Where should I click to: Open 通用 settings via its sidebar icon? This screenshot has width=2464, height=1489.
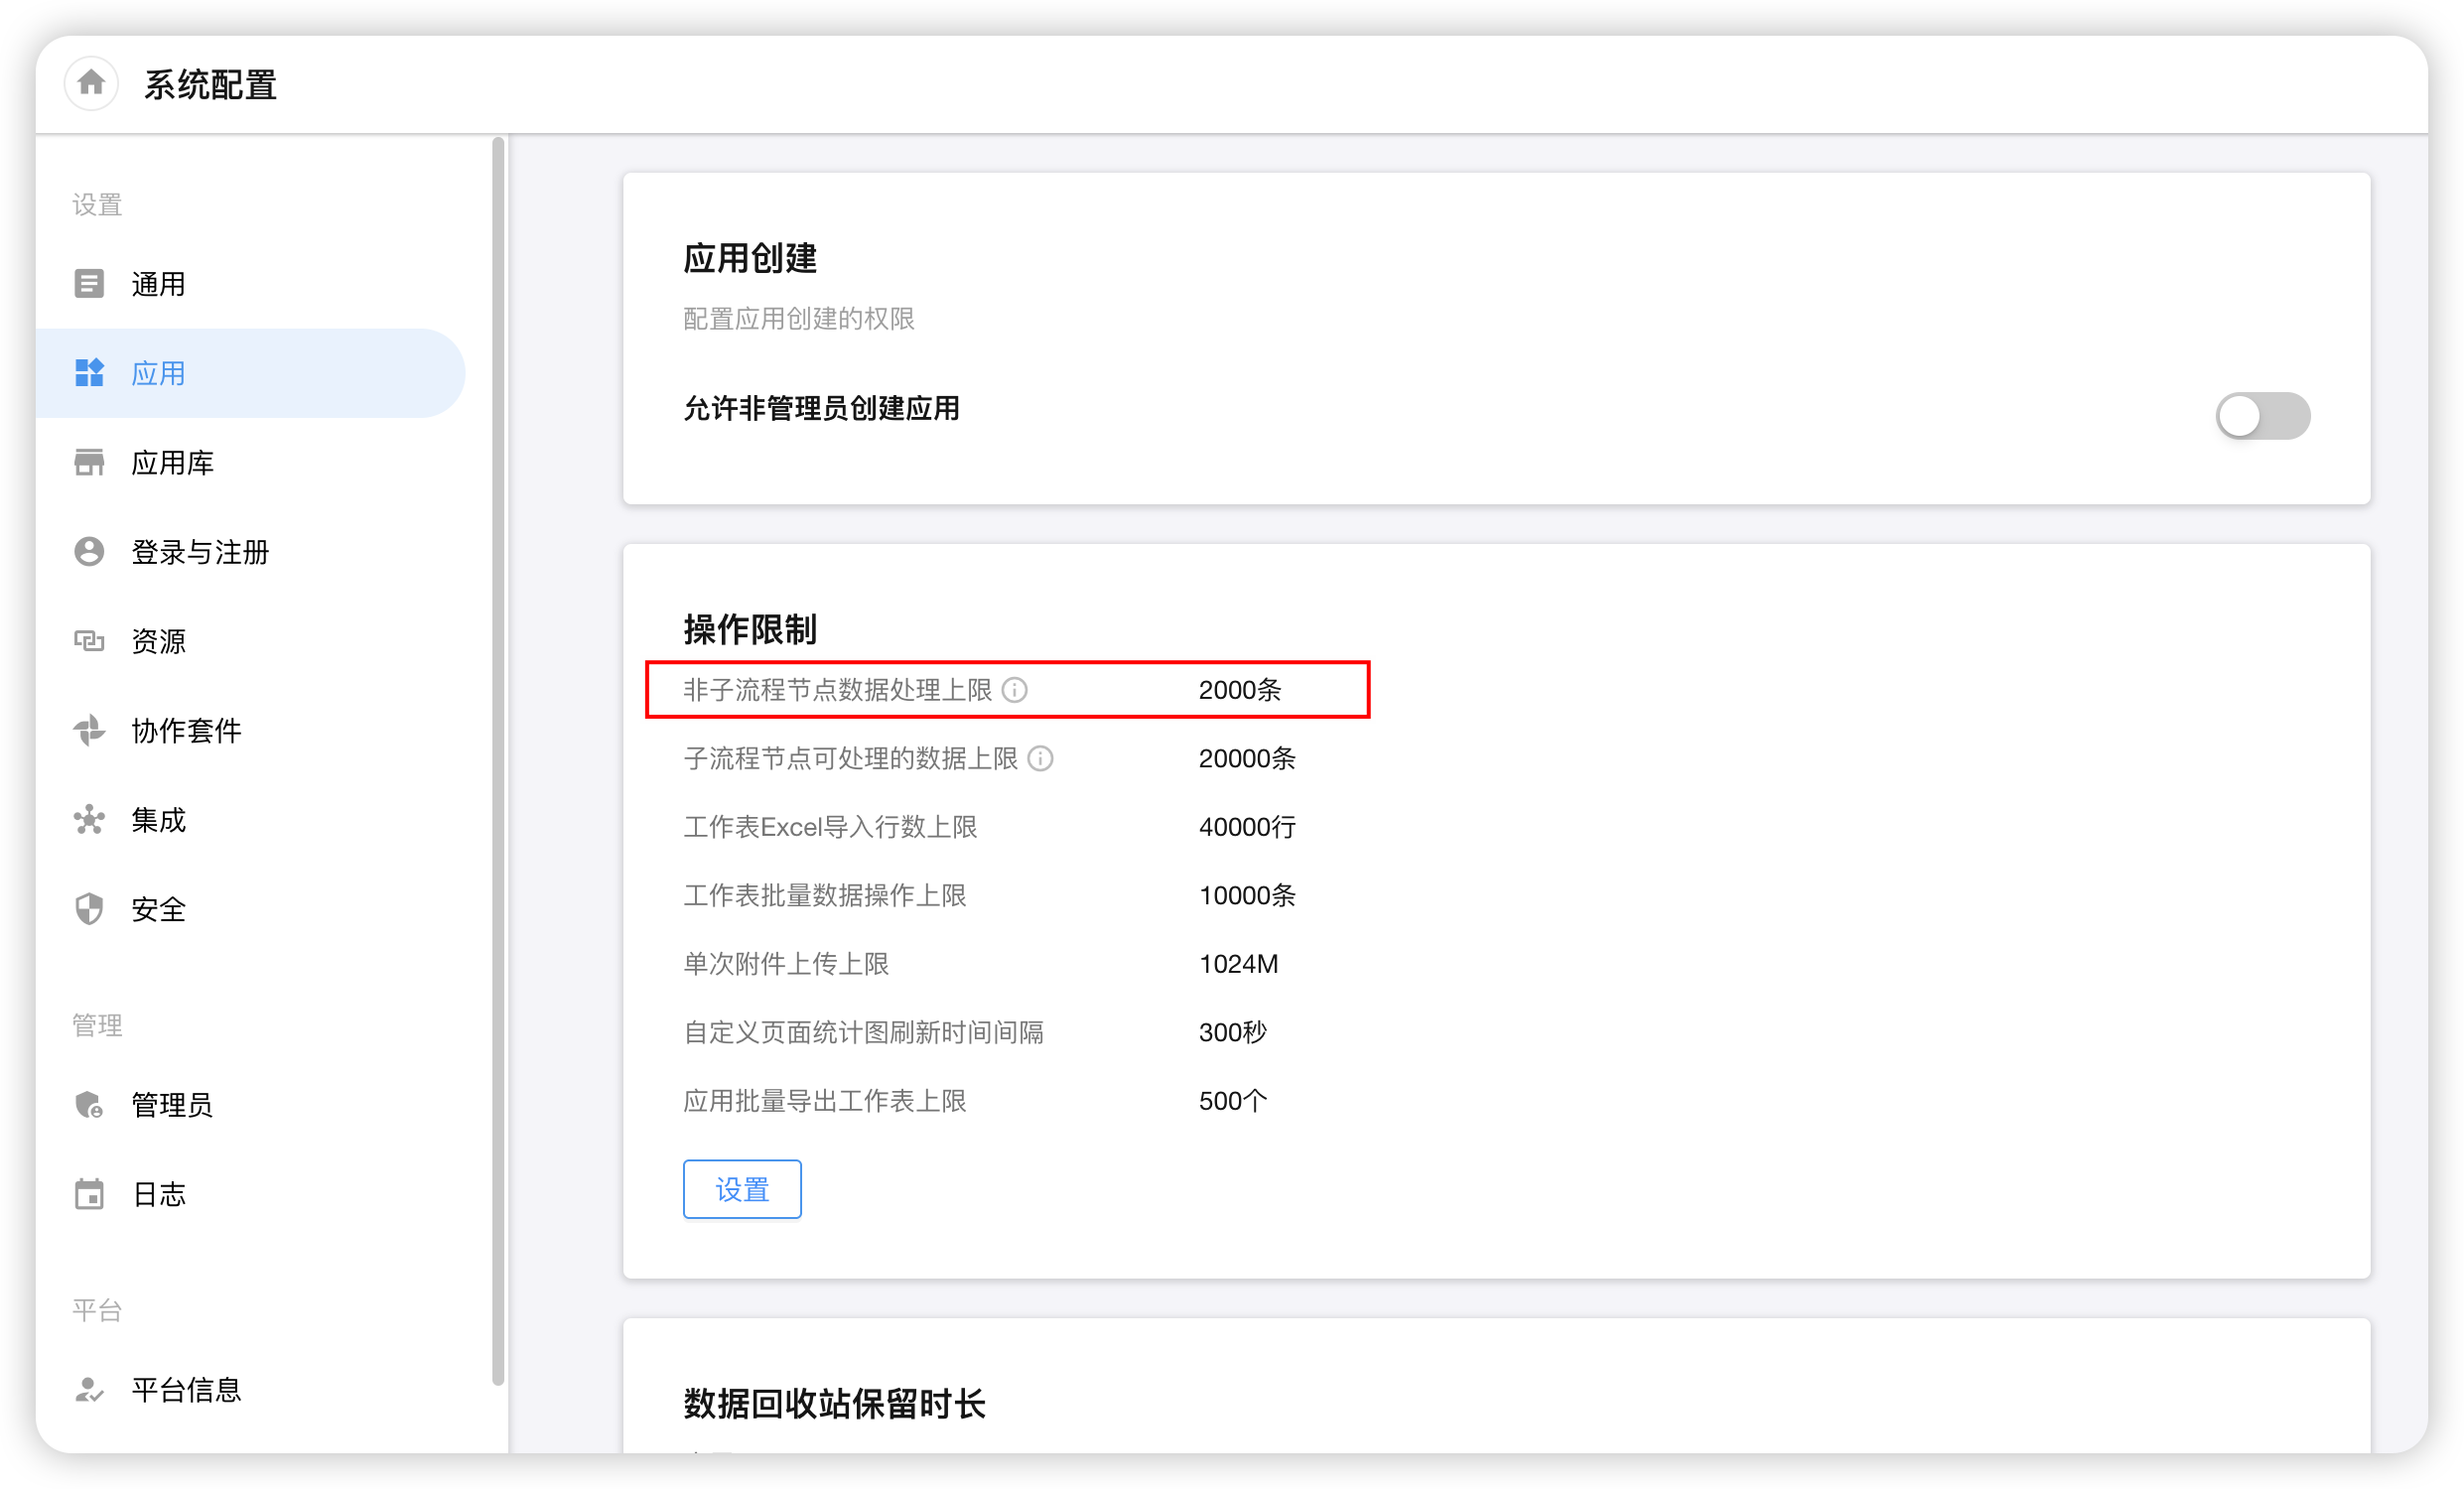tap(89, 284)
